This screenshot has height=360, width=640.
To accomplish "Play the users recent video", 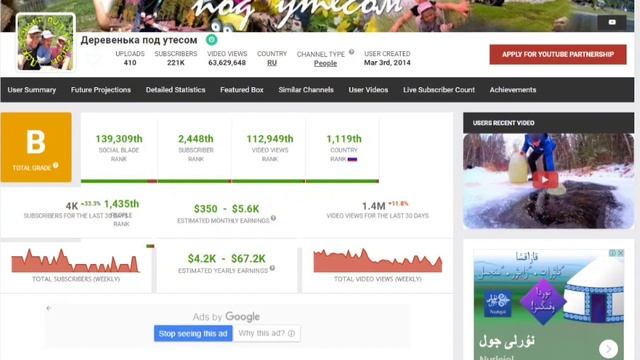I will tap(544, 180).
